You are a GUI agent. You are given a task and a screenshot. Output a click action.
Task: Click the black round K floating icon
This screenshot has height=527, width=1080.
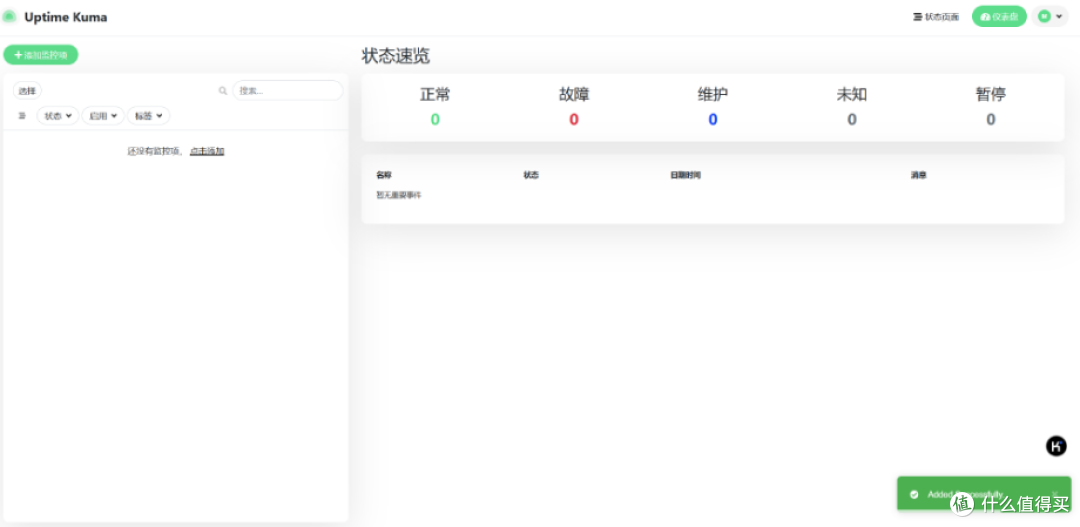pyautogui.click(x=1056, y=446)
